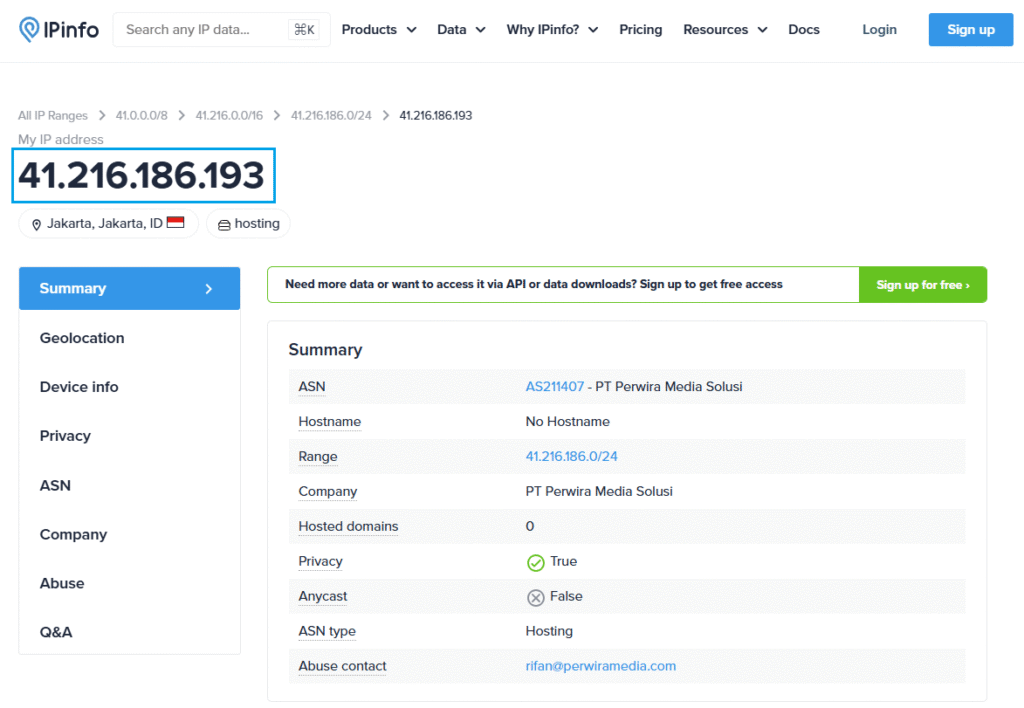
Task: Open the 41.216.0.0/16 breadcrumb link
Action: (229, 116)
